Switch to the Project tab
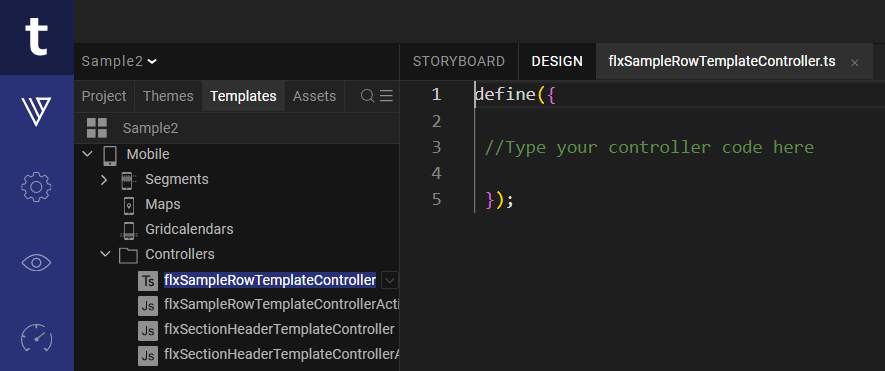This screenshot has width=885, height=371. (x=104, y=96)
